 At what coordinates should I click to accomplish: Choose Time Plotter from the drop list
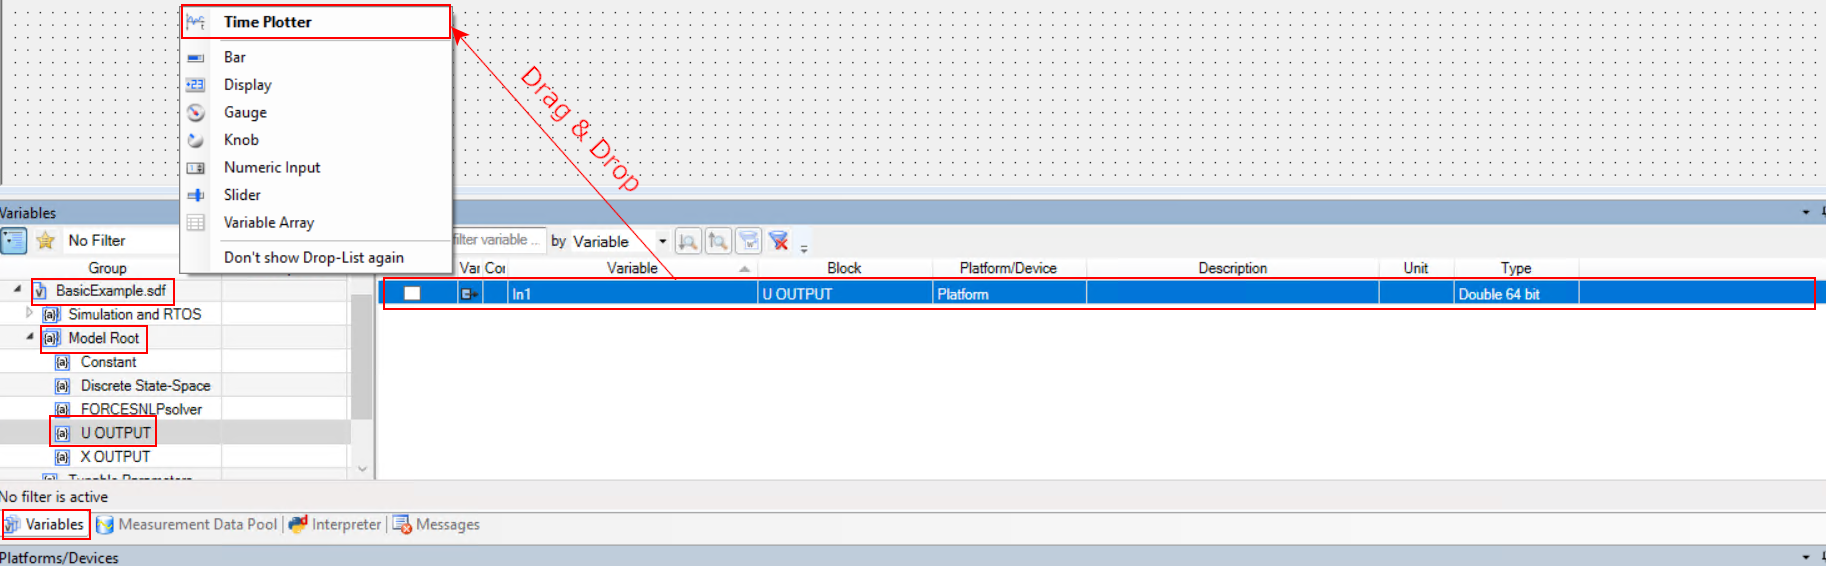(x=267, y=22)
